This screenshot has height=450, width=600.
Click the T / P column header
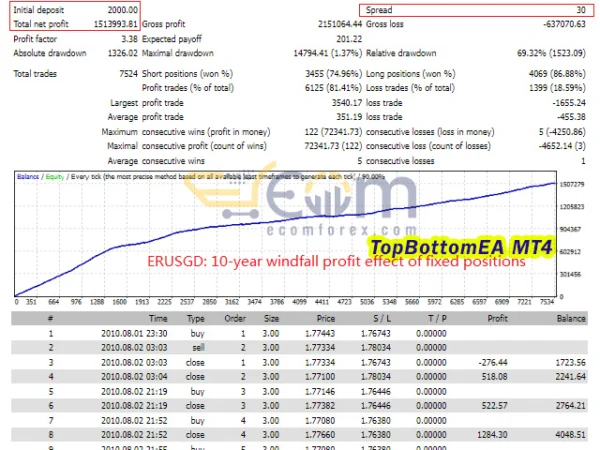tap(437, 318)
